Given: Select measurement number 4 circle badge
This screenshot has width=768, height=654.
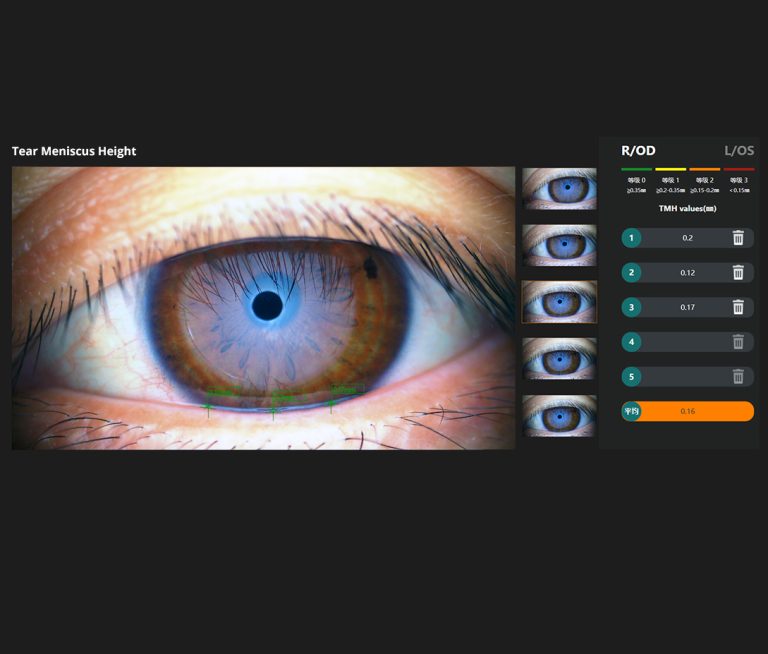Looking at the screenshot, I should click(631, 342).
